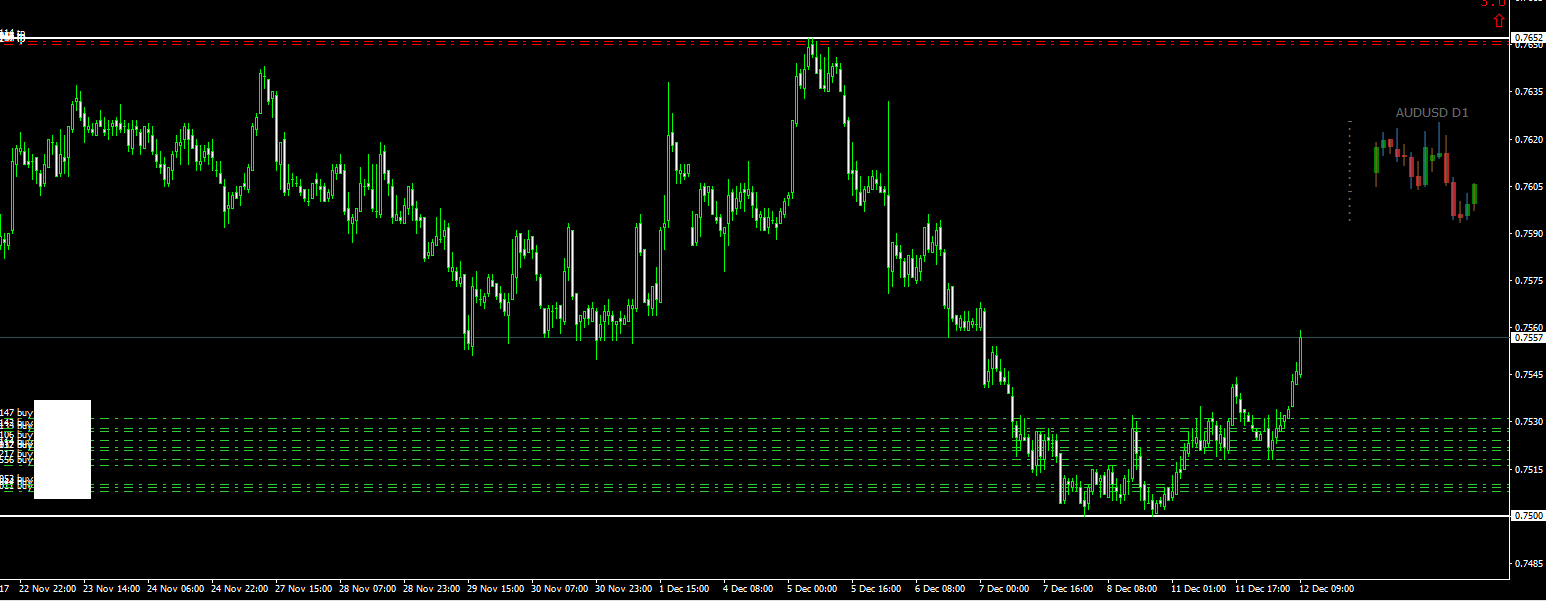Screen dimensions: 1546x601
Task: Click the '22 Nov 22:00' time axis label
Action: (50, 589)
